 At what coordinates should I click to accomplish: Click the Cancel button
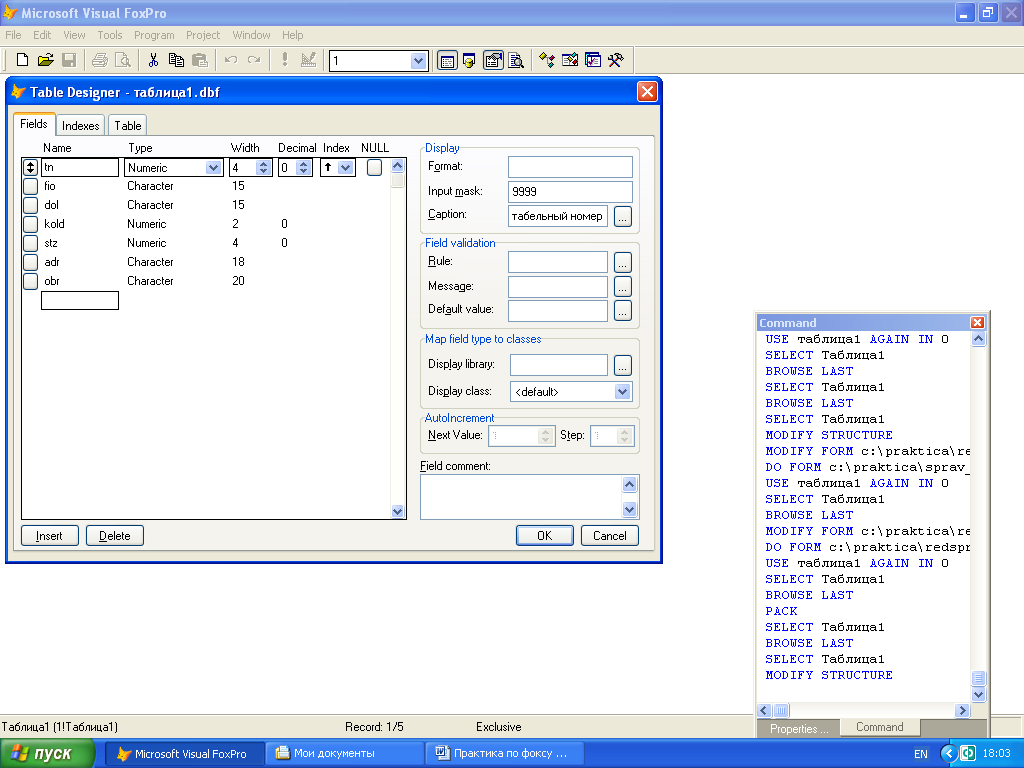[609, 536]
